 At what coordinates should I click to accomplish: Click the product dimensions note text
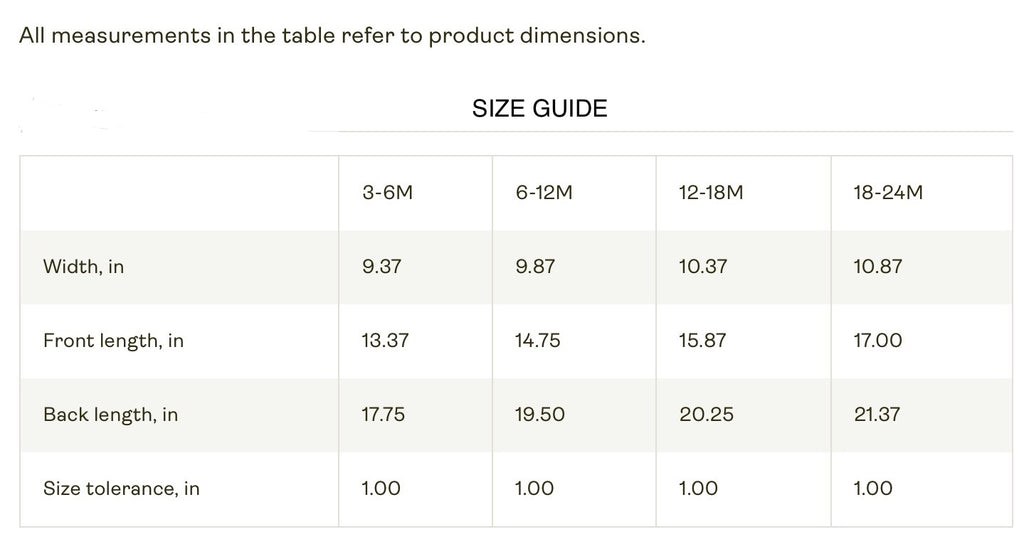coord(332,35)
